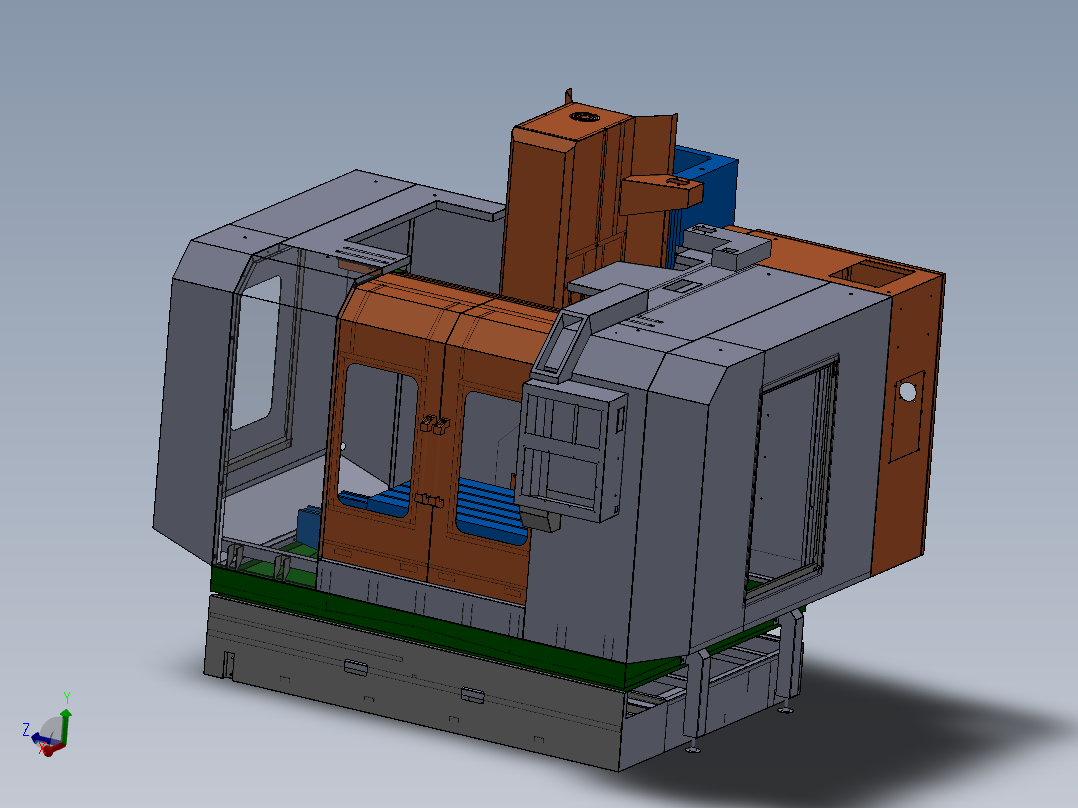Select the rectangular opening atop the orange cabinet

870,273
